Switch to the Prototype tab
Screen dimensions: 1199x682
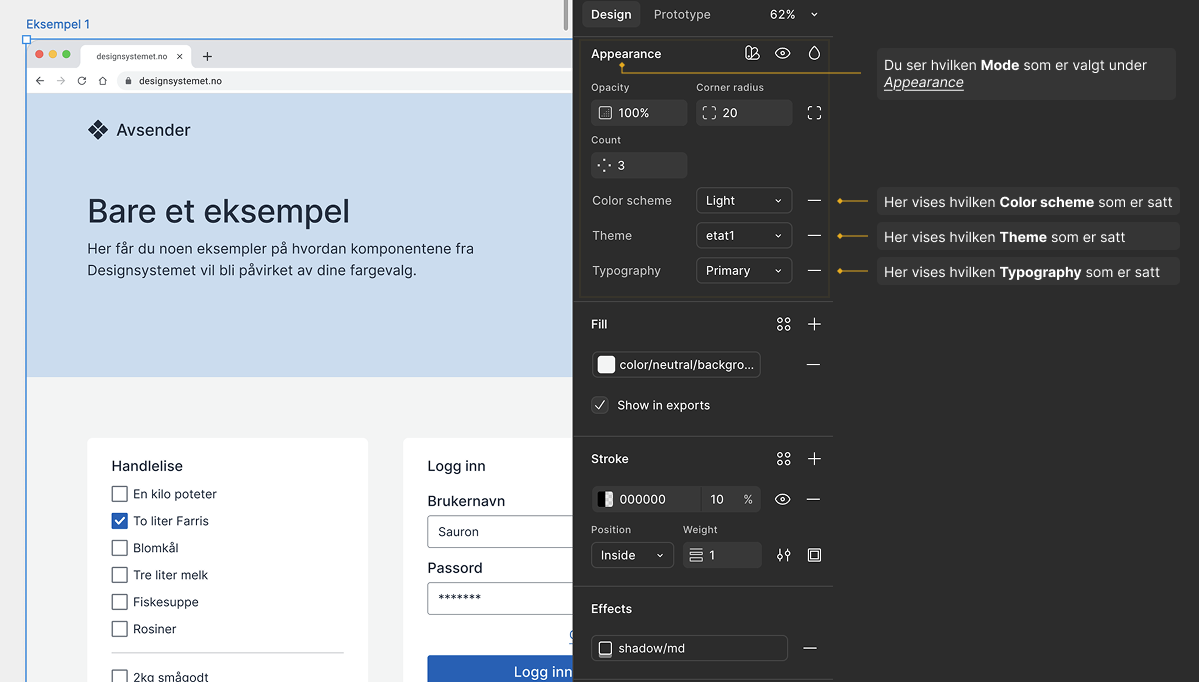[x=682, y=15]
